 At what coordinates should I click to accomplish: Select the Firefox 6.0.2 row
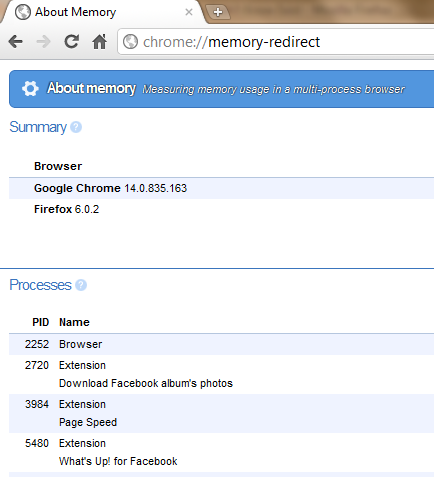click(x=221, y=209)
